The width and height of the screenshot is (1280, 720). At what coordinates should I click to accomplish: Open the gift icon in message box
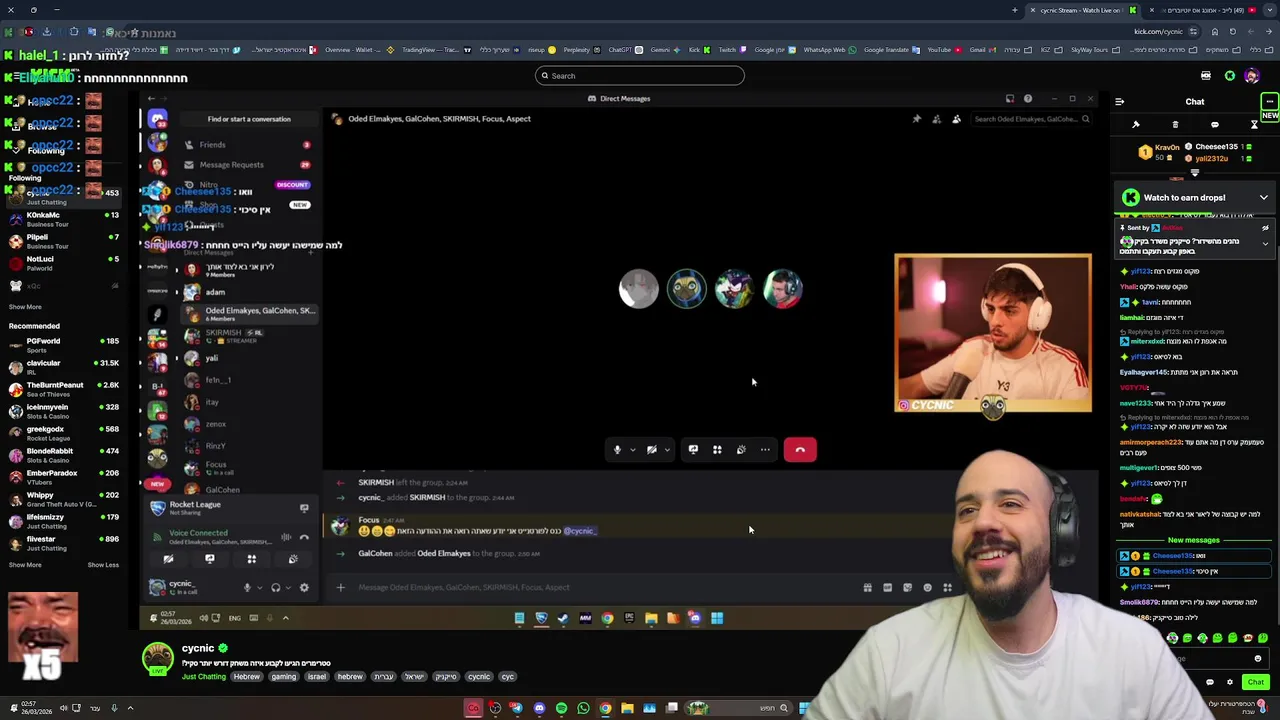[867, 588]
